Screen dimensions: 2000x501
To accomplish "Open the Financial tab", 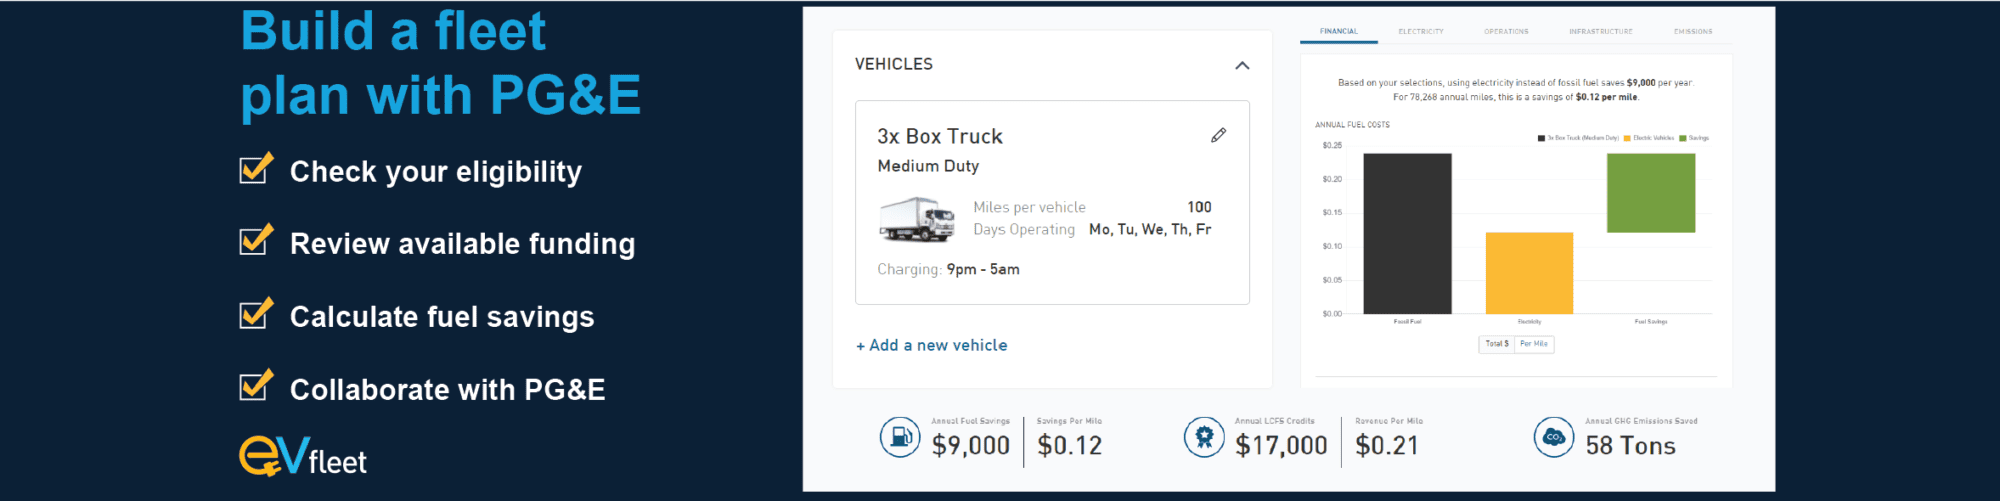I will click(1338, 32).
